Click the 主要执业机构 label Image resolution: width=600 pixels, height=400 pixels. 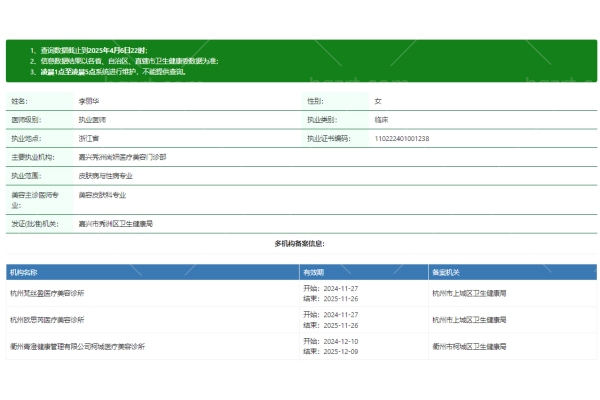pos(33,157)
